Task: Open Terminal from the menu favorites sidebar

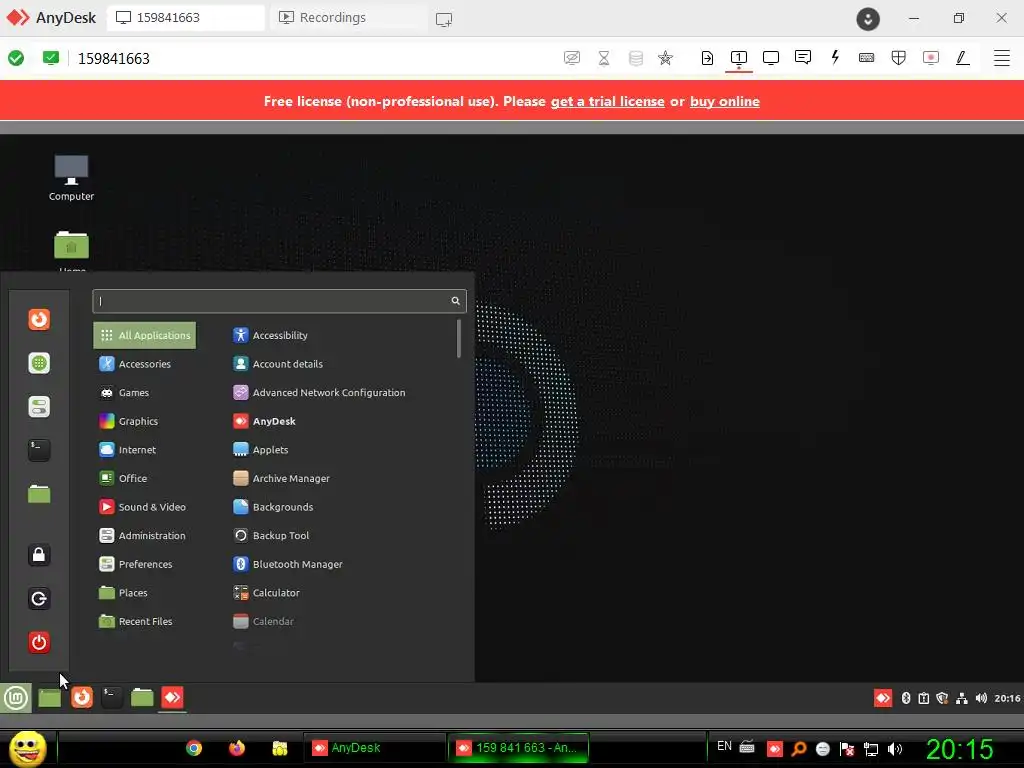Action: (39, 450)
